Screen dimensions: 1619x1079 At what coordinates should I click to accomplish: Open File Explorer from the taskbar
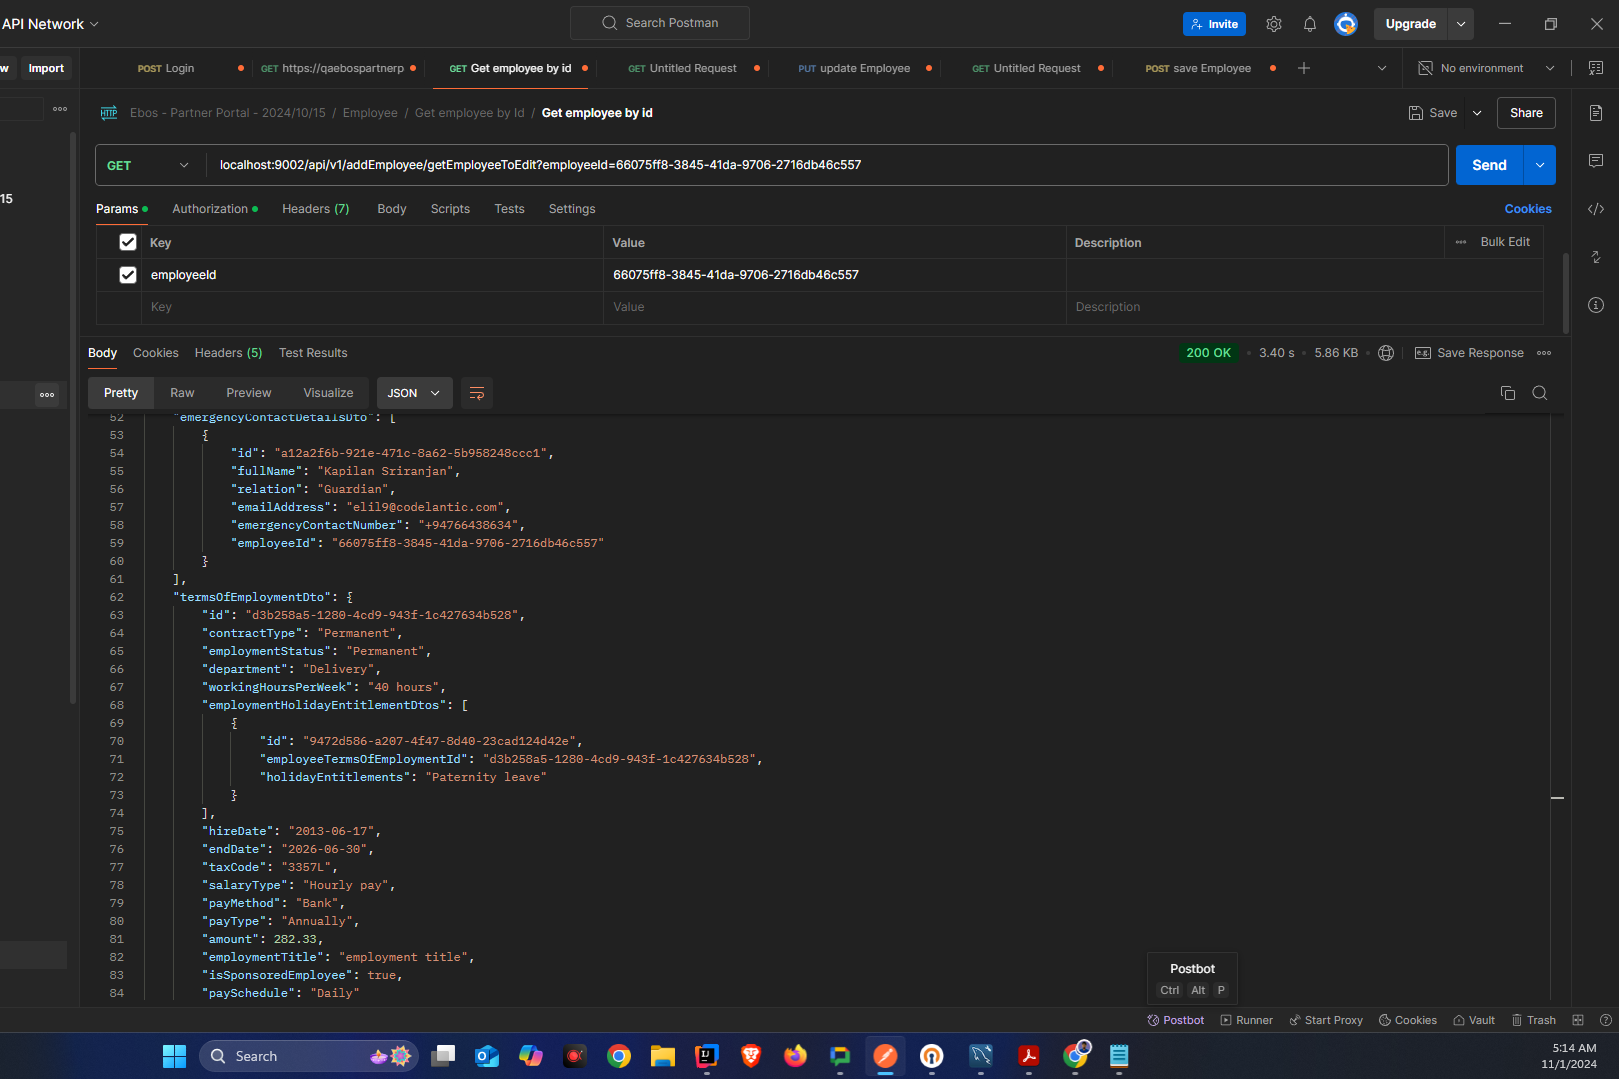(663, 1056)
